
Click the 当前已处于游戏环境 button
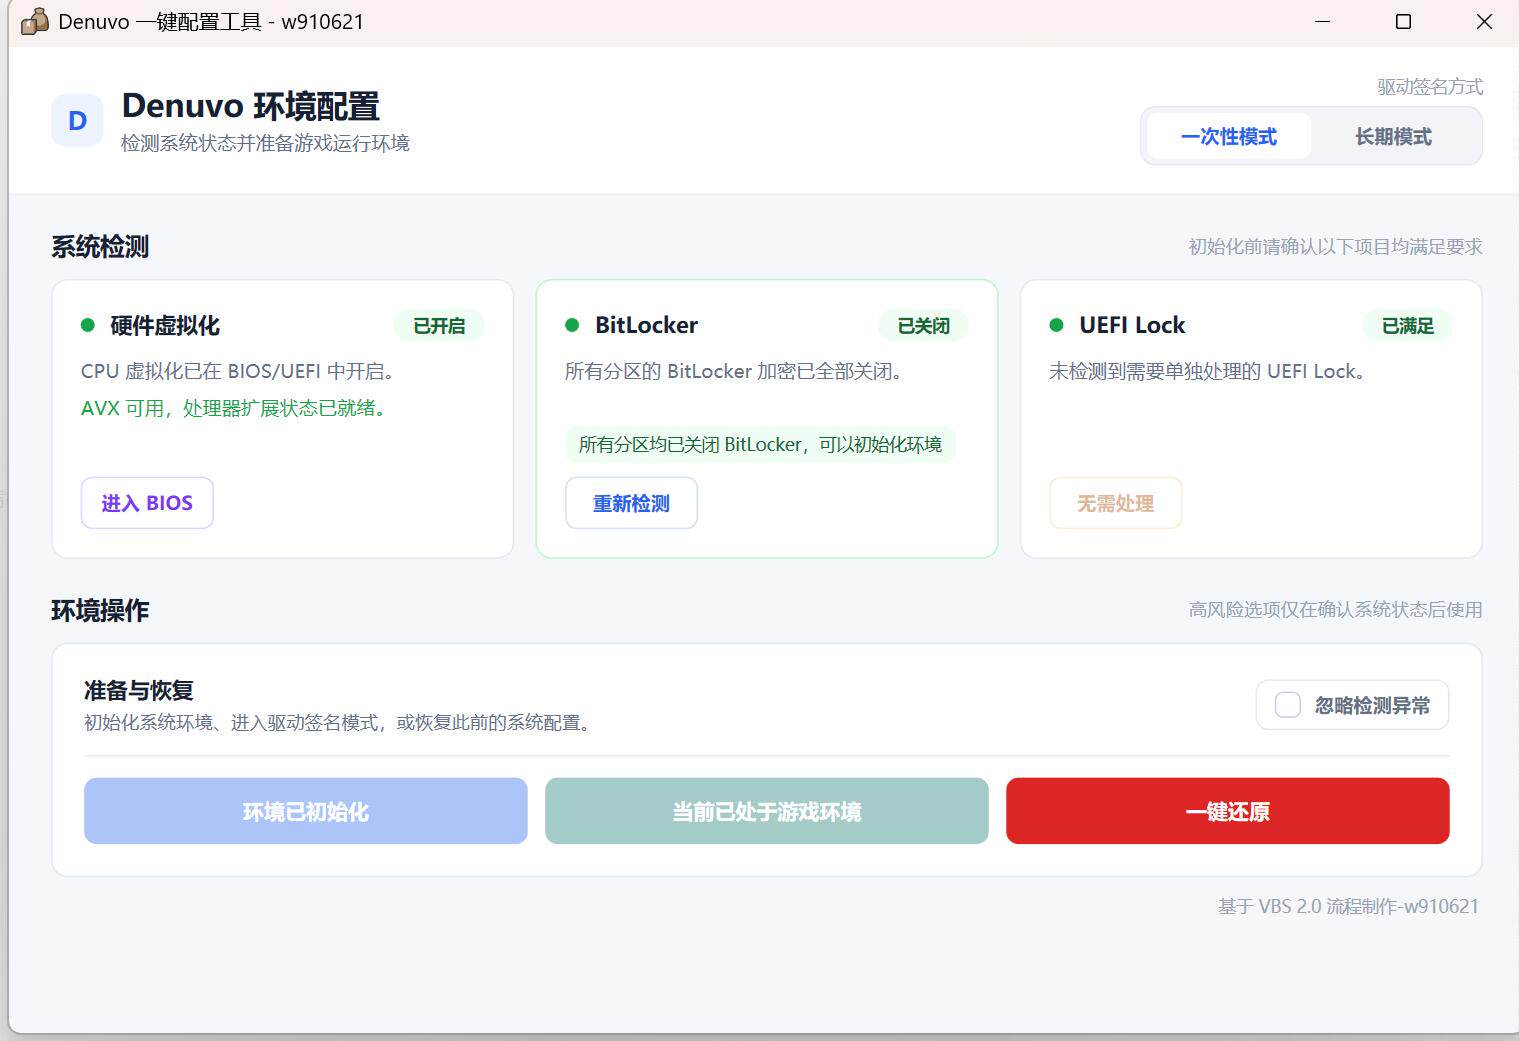tap(766, 811)
